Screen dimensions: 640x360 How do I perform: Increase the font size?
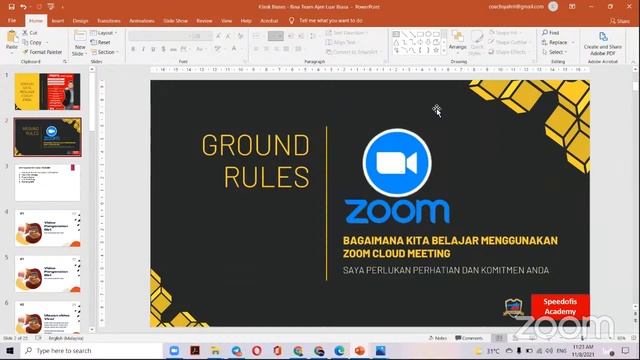pos(219,36)
